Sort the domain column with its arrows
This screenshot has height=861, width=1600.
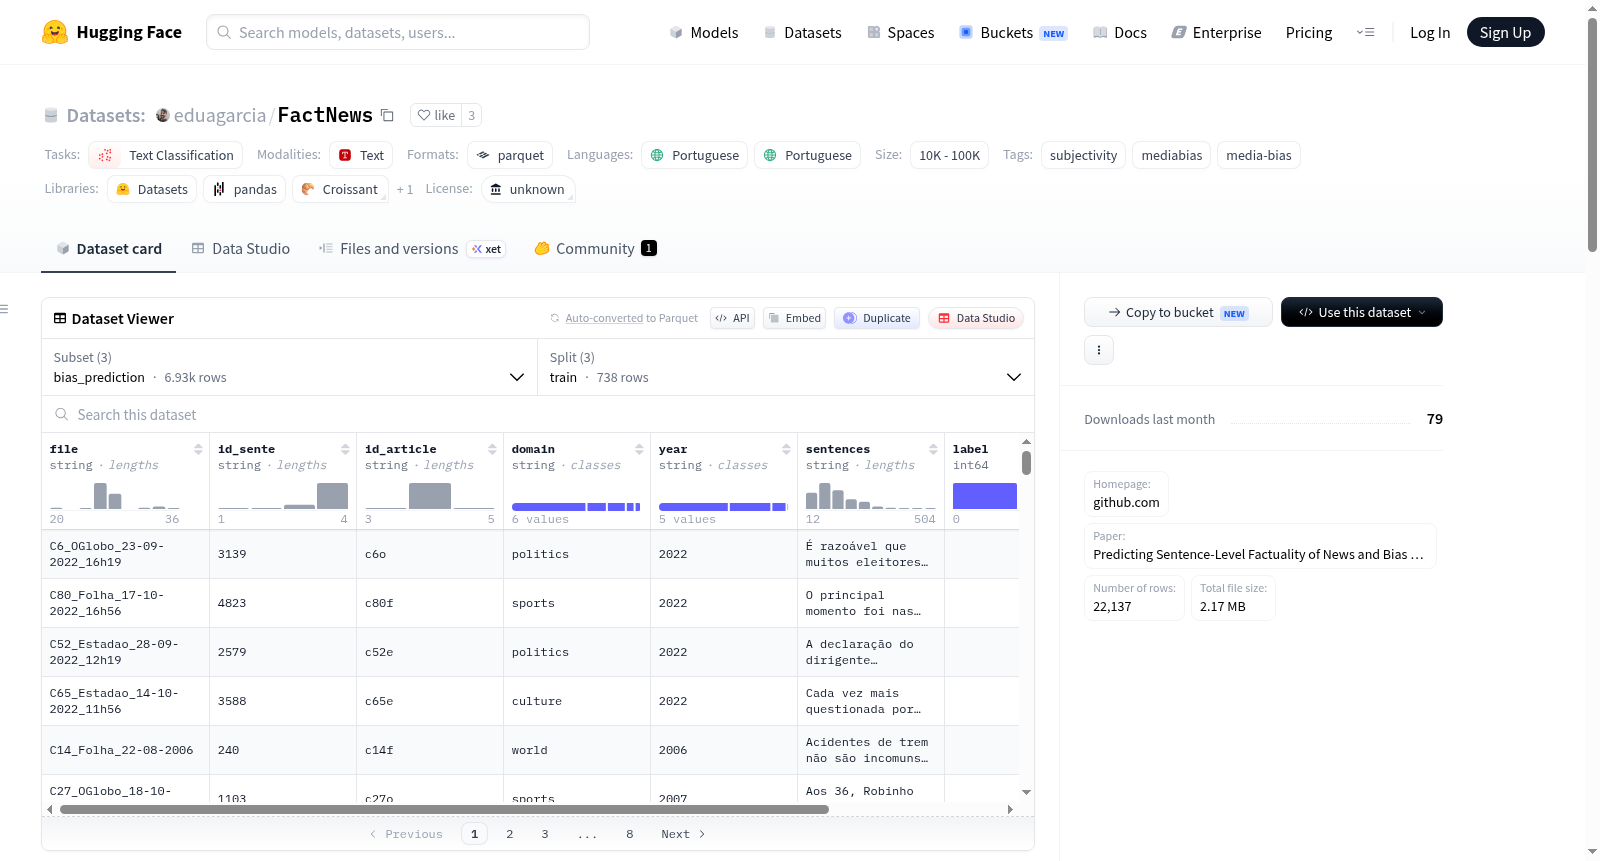(x=639, y=449)
